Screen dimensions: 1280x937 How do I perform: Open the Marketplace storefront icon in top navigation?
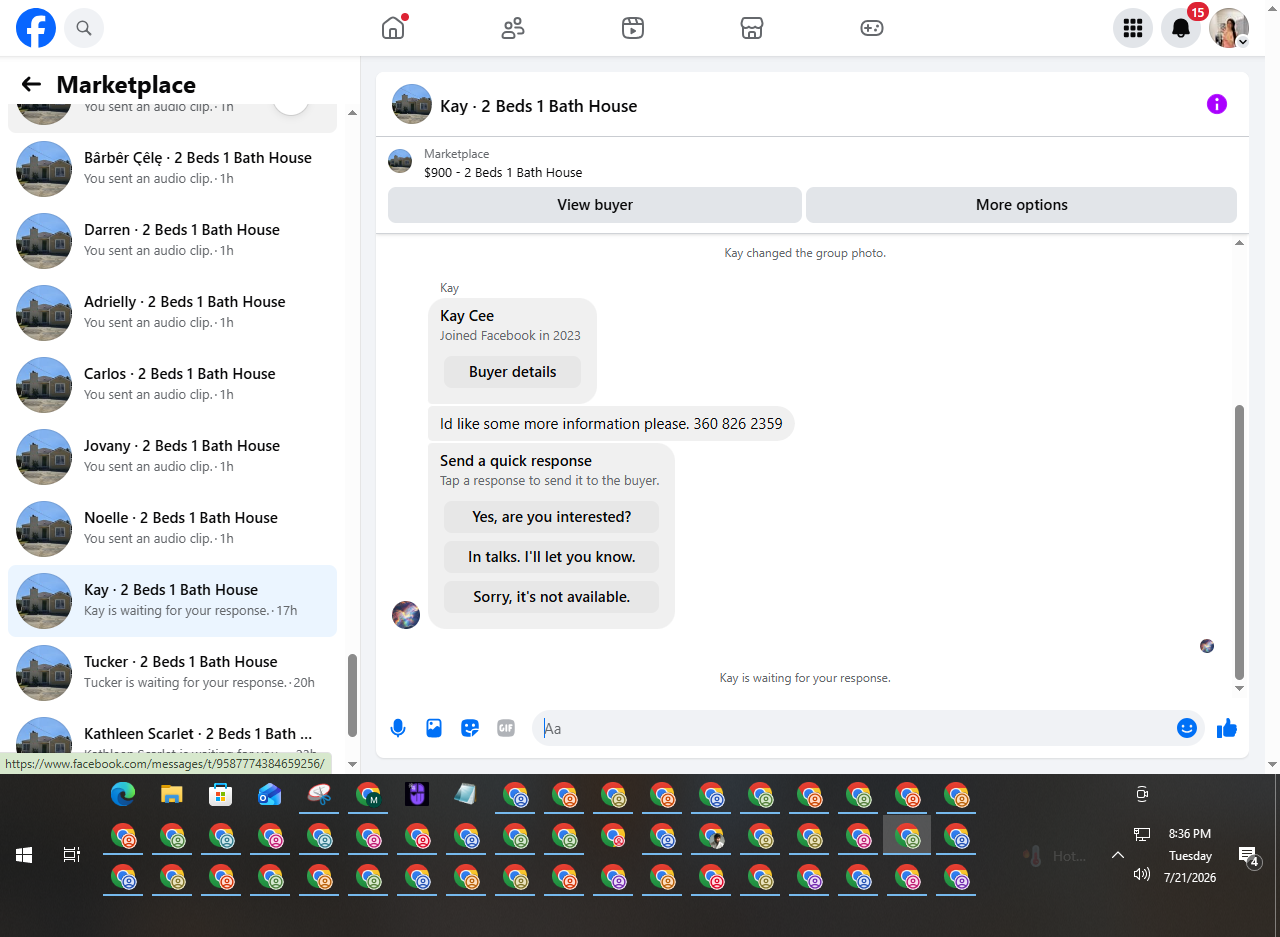752,28
